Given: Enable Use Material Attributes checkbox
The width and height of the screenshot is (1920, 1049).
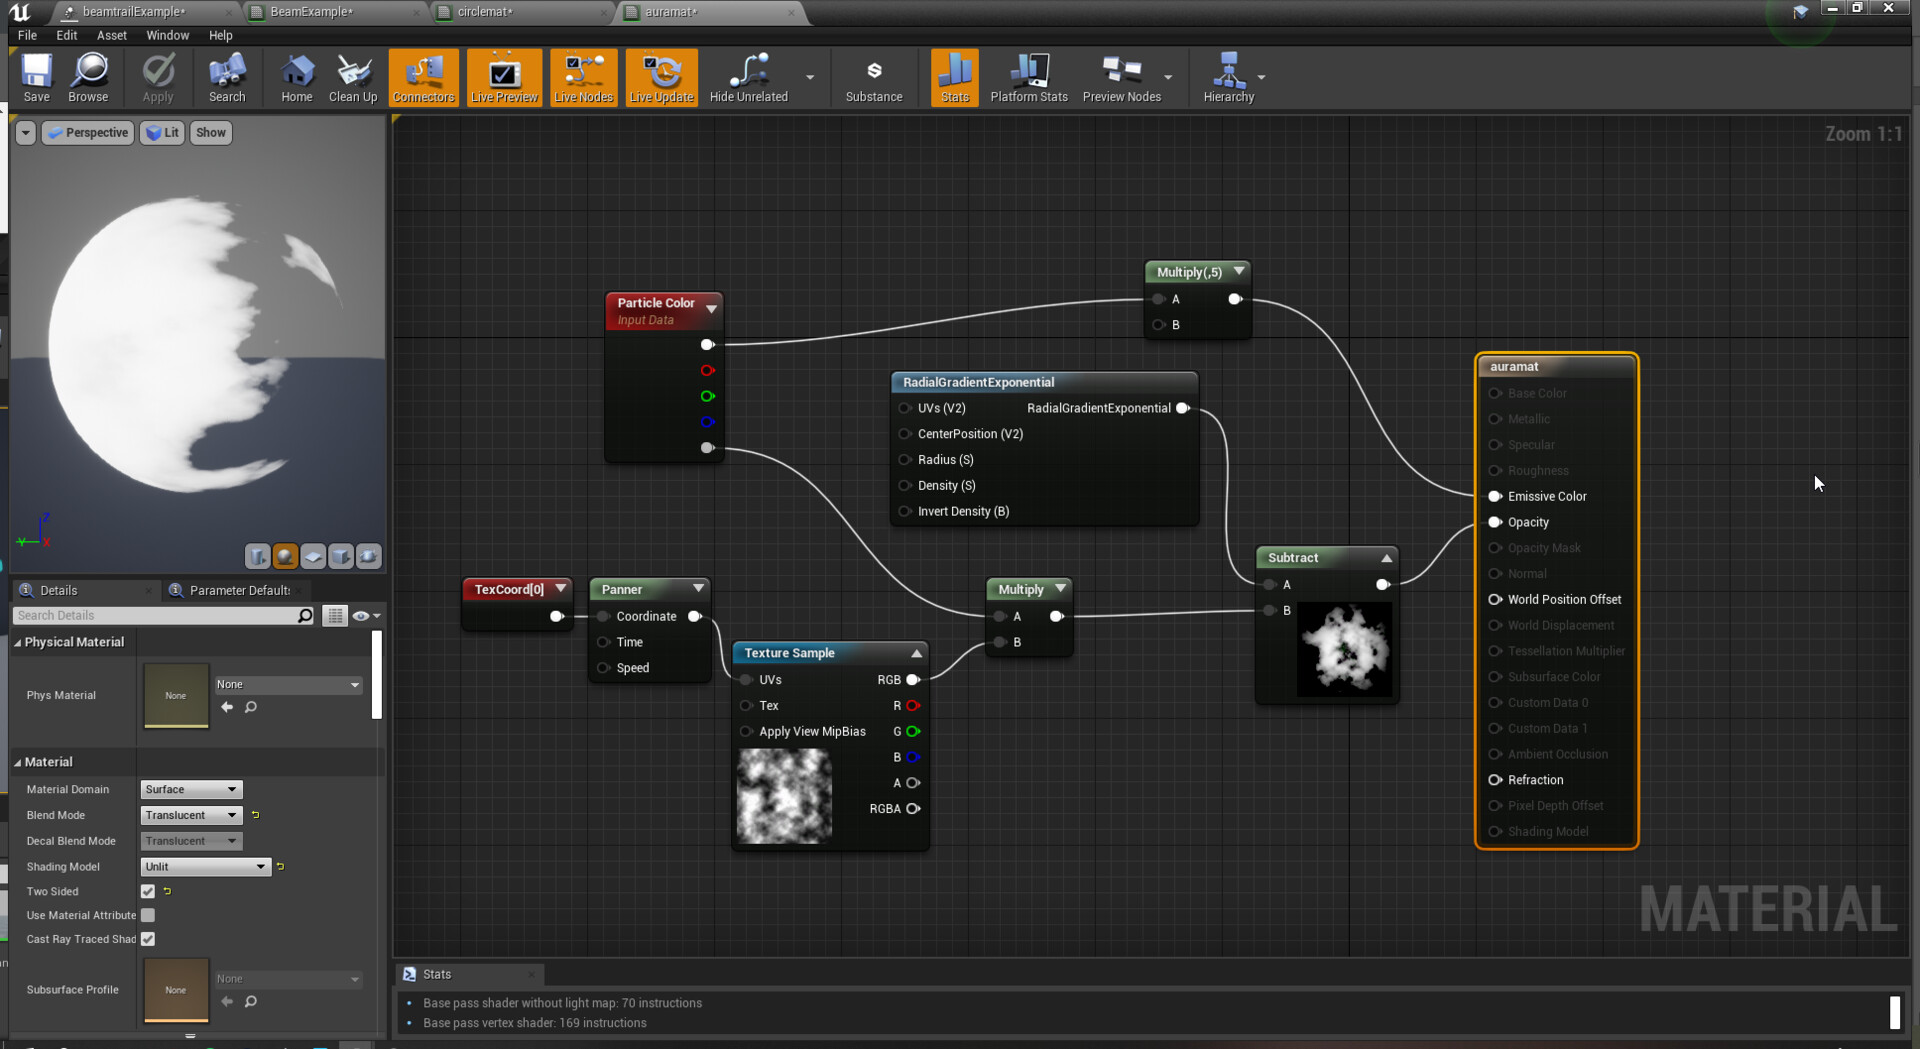Looking at the screenshot, I should point(148,915).
